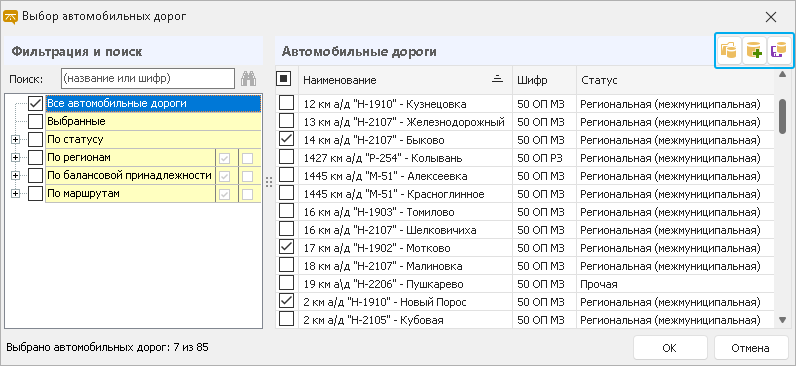Image resolution: width=796 pixels, height=366 pixels.
Task: Expand the По регионам tree node
Action: (x=15, y=158)
